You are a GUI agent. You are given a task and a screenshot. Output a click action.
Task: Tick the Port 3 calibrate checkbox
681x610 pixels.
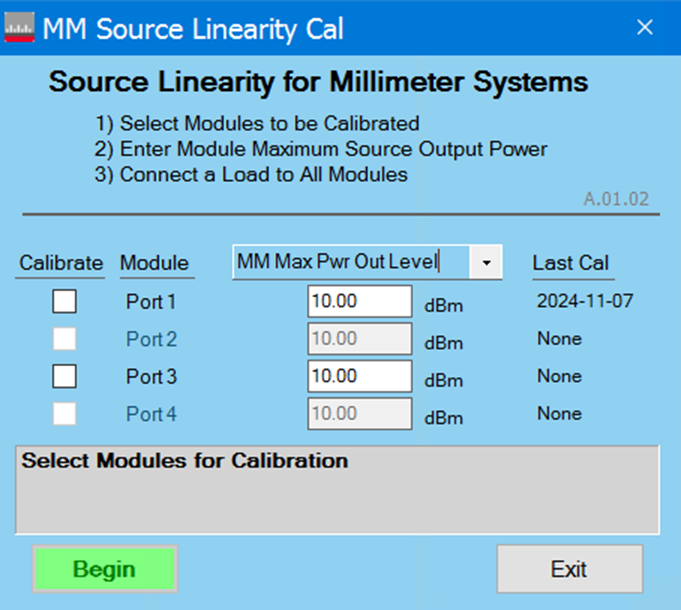point(64,376)
